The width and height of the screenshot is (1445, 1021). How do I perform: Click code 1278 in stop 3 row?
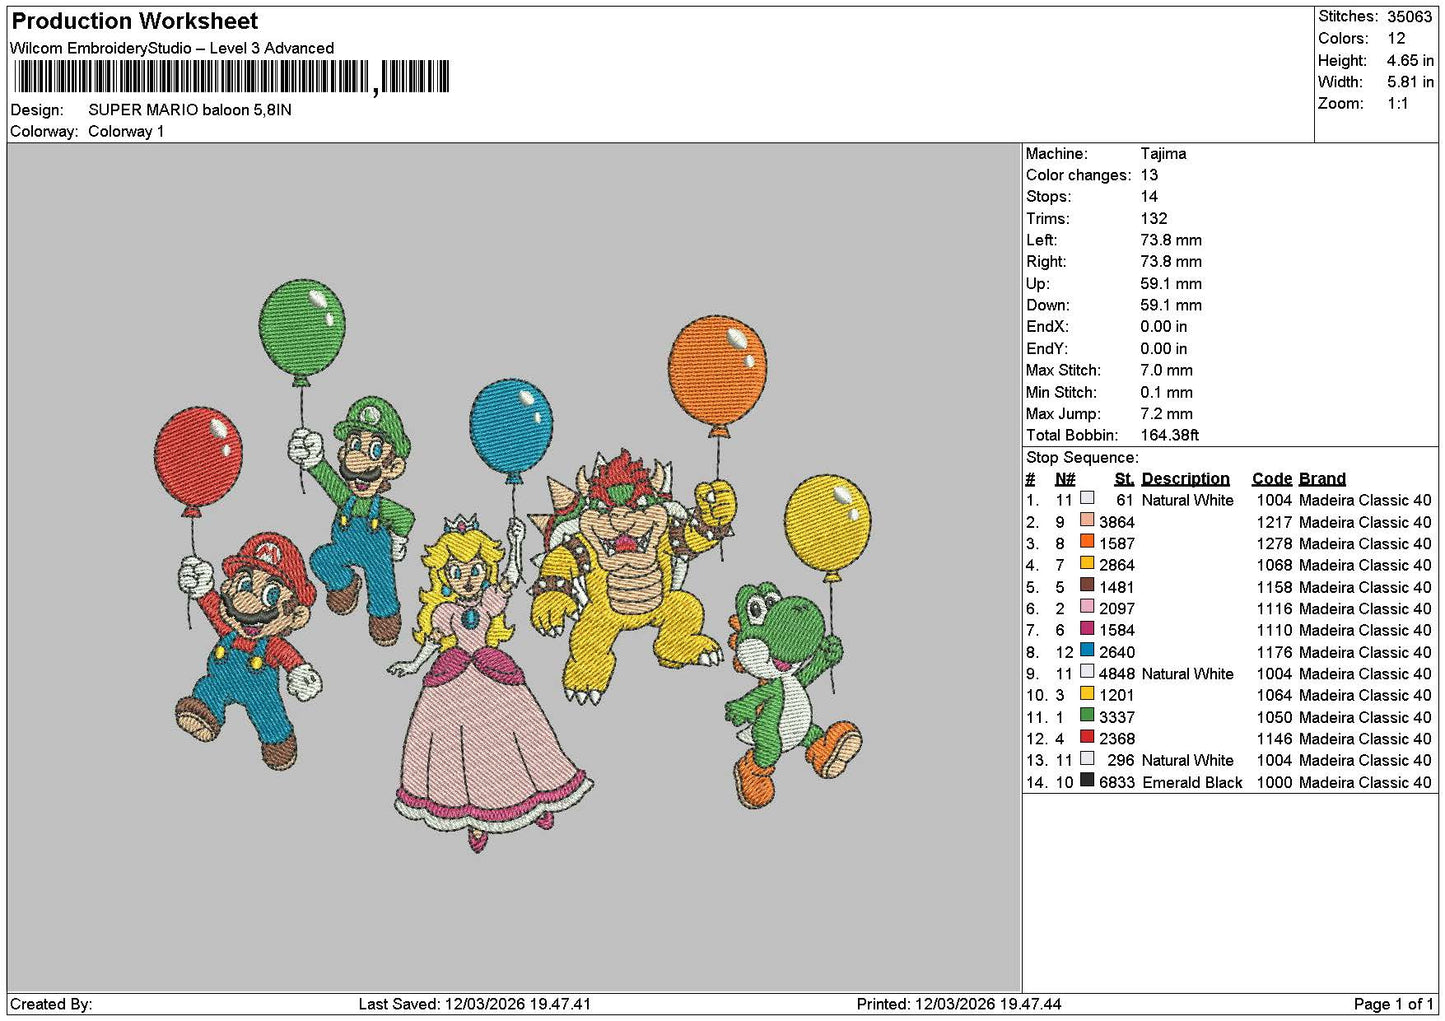point(1274,543)
